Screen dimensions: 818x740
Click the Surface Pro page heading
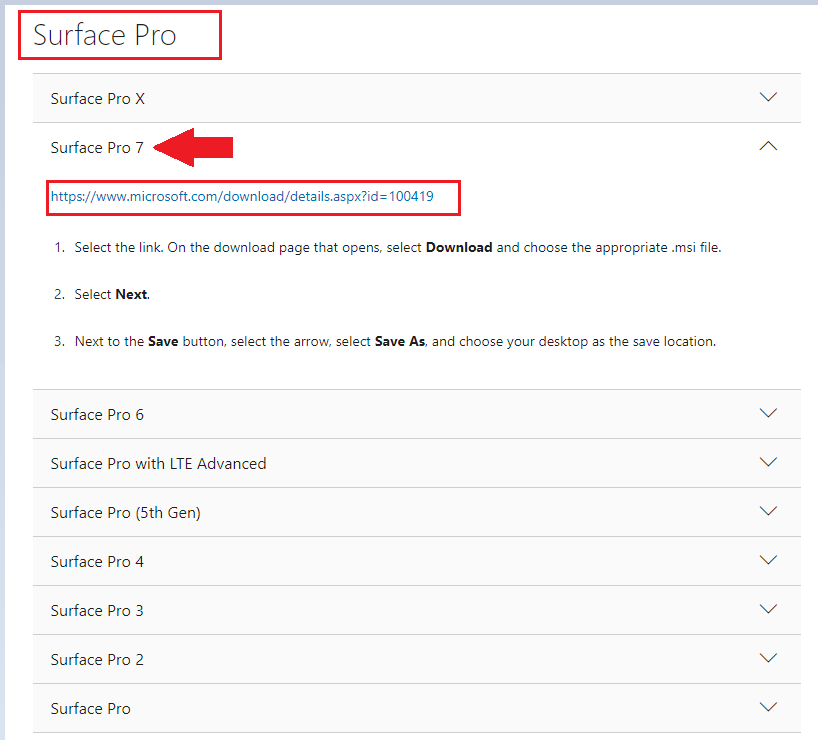point(105,35)
